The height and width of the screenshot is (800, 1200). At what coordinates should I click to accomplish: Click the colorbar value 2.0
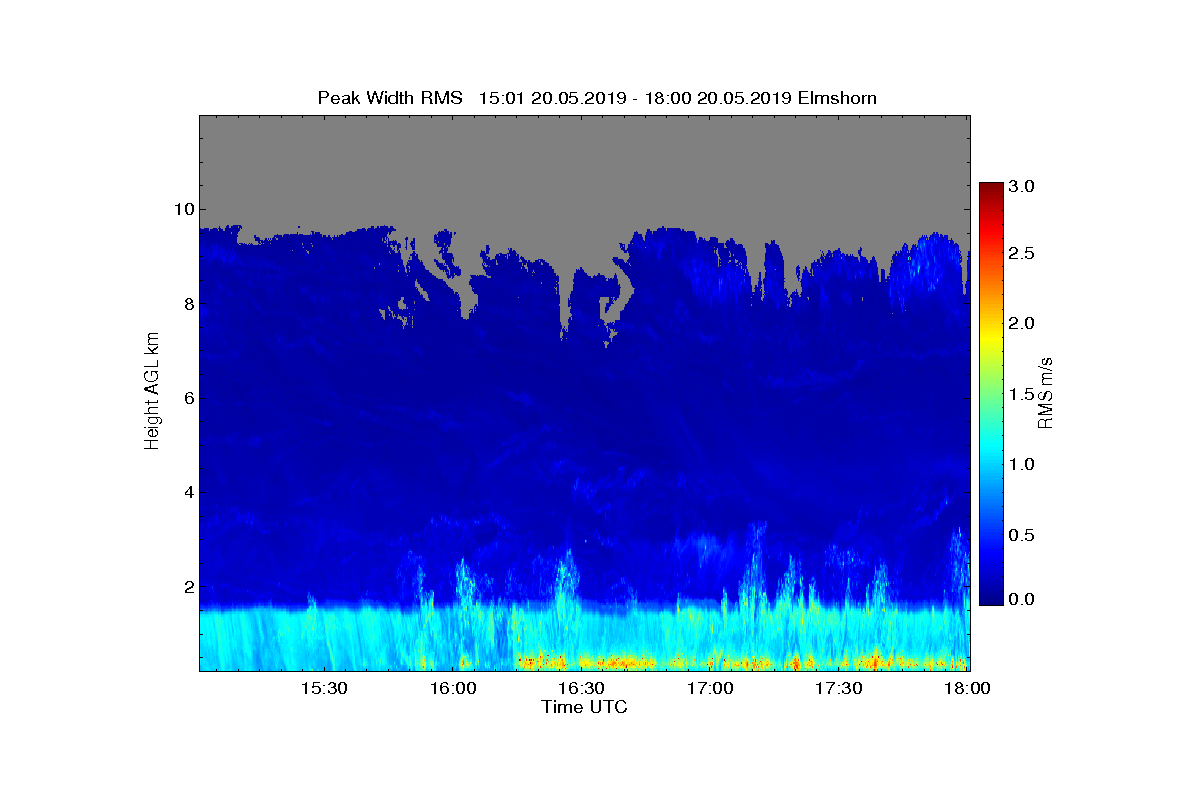point(1022,323)
